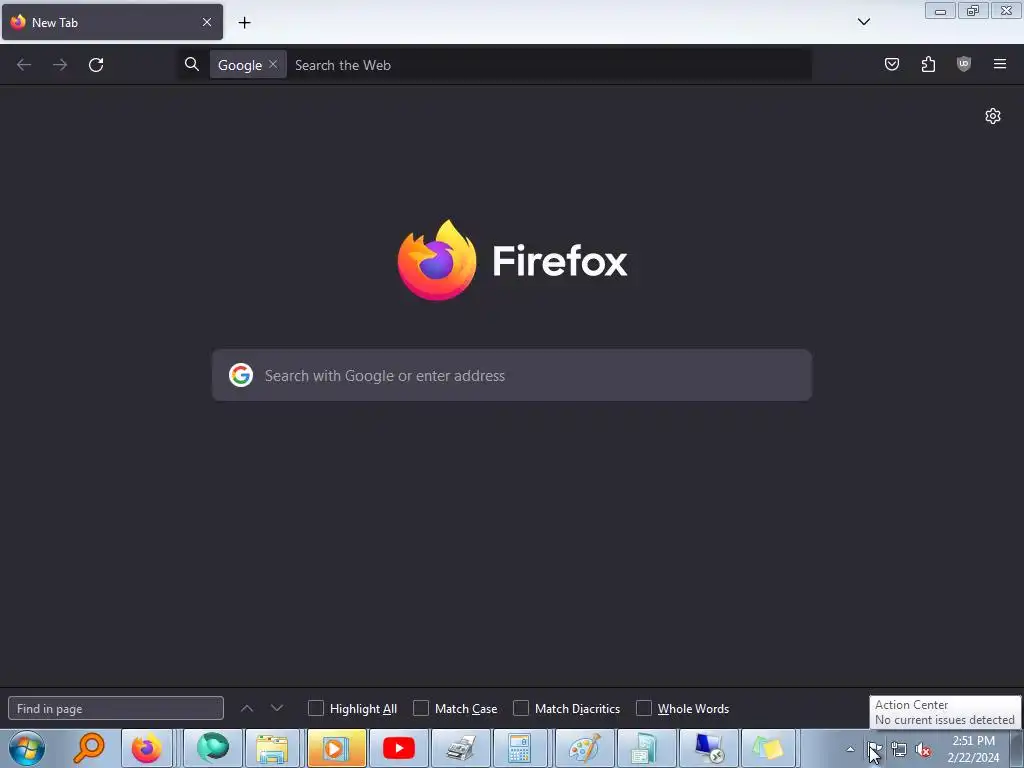Image resolution: width=1024 pixels, height=768 pixels.
Task: Enable the Match Diacritics checkbox
Action: click(520, 708)
